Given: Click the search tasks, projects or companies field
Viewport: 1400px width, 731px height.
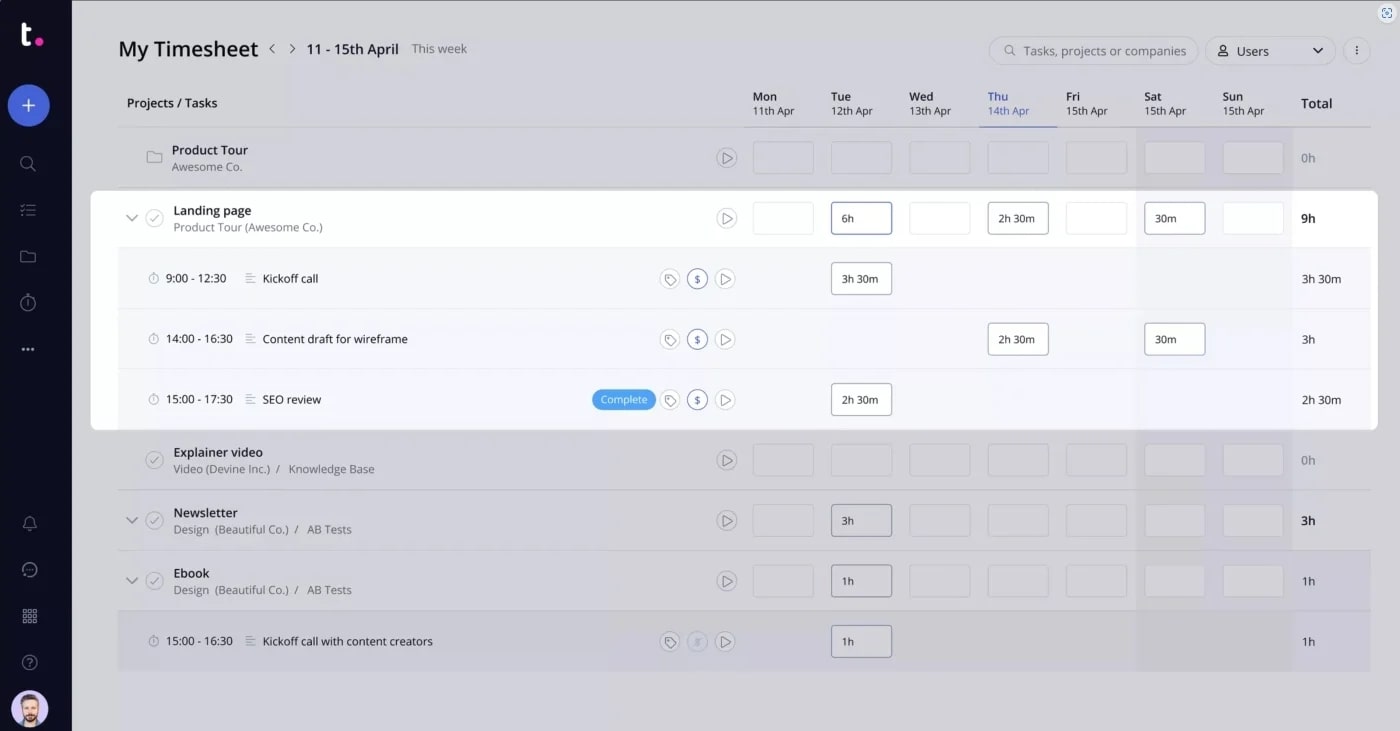Looking at the screenshot, I should [x=1093, y=51].
